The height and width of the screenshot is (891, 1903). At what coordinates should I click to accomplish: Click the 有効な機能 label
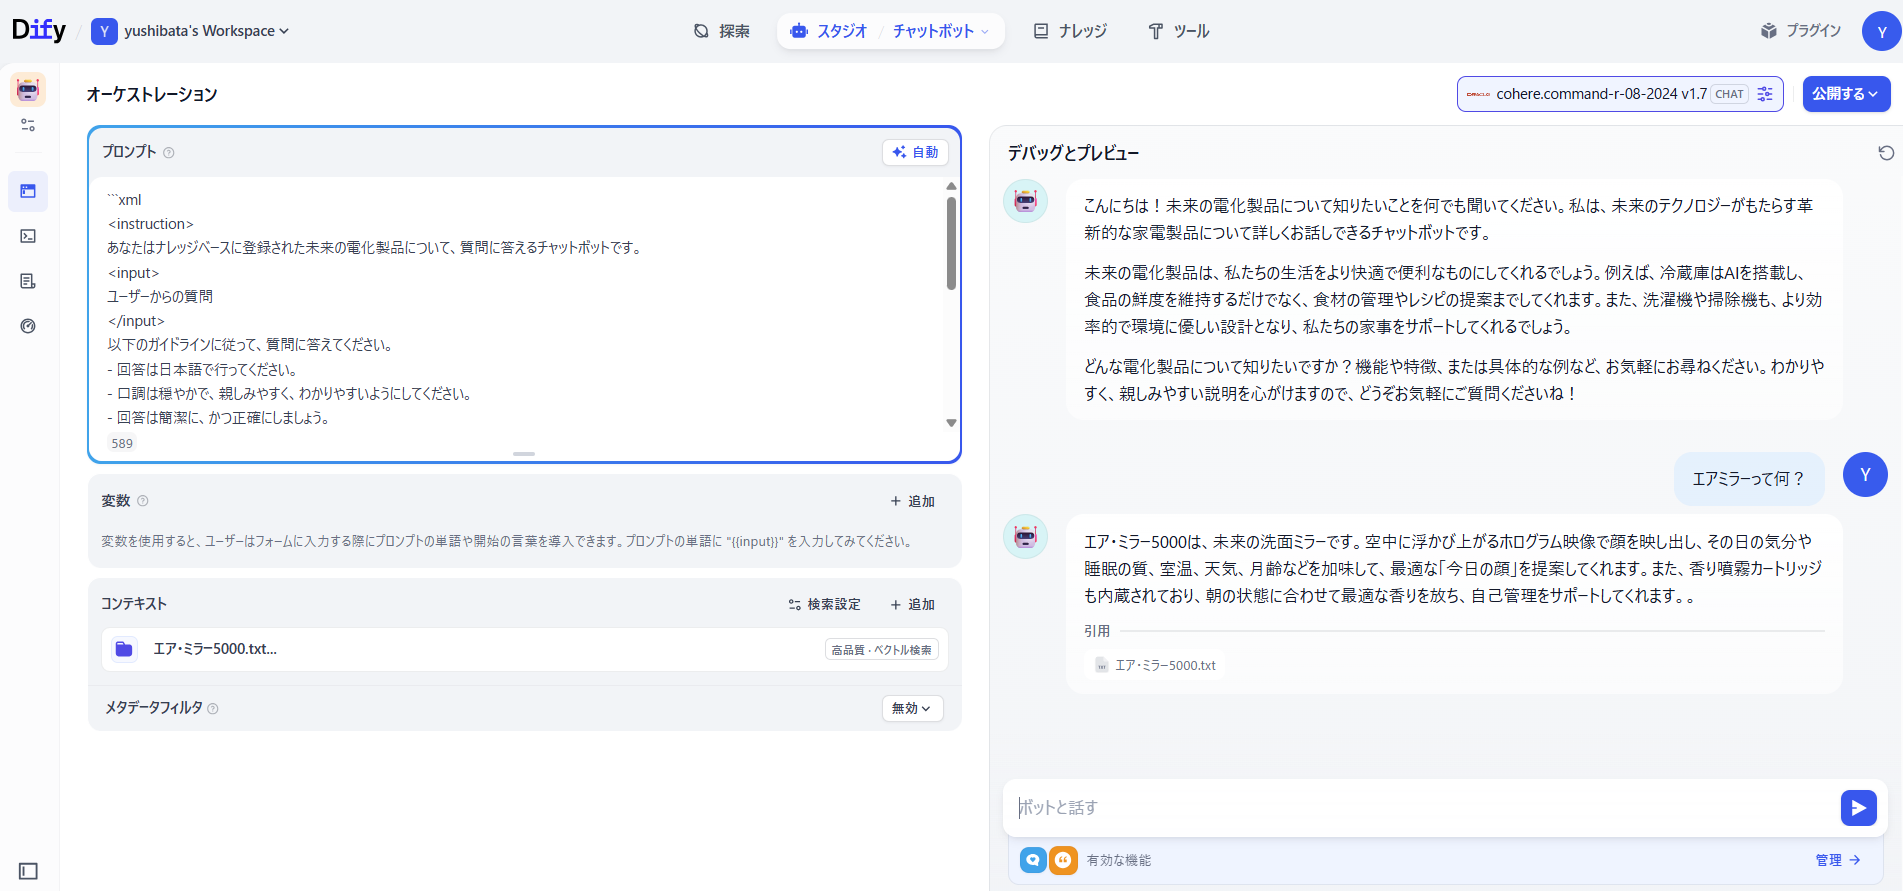coord(1119,860)
